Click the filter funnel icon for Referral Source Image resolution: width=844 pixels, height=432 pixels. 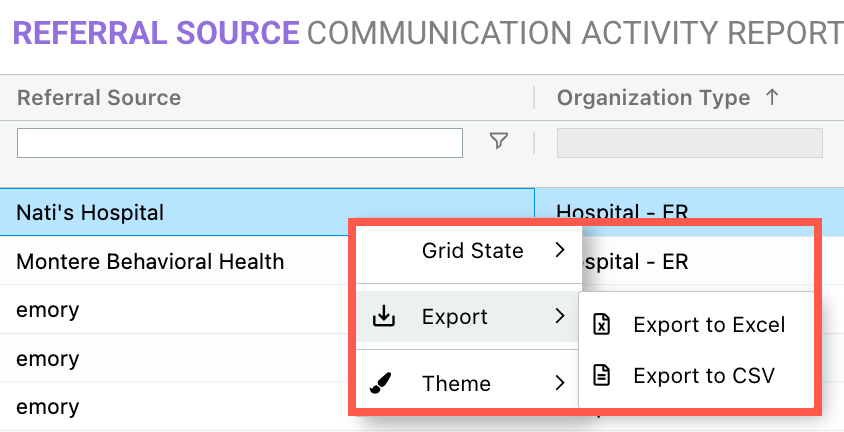pos(499,142)
